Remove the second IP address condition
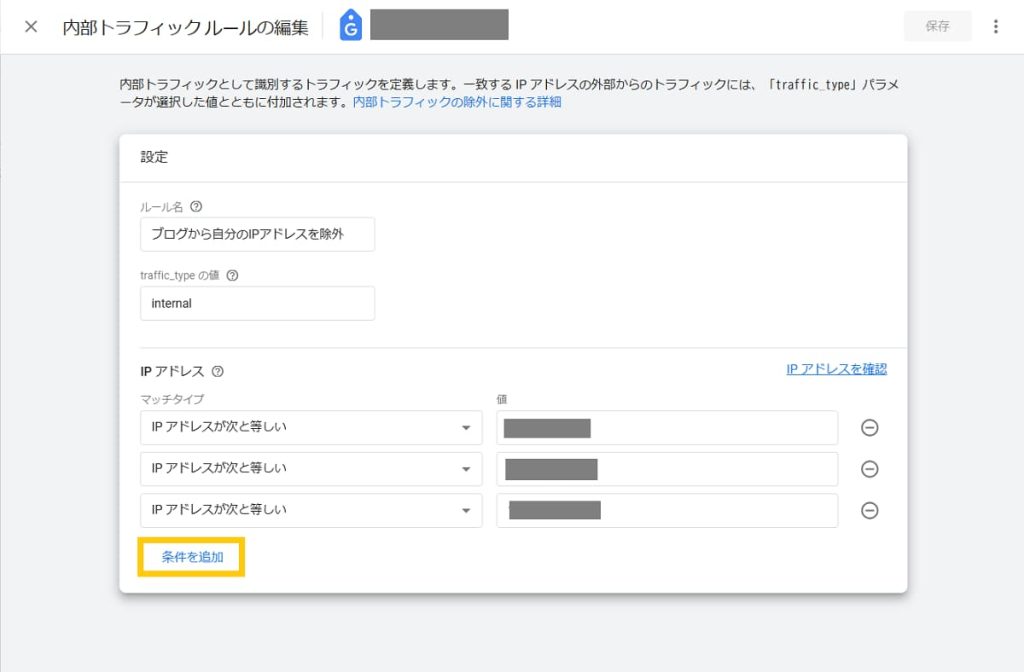This screenshot has height=672, width=1024. 870,469
